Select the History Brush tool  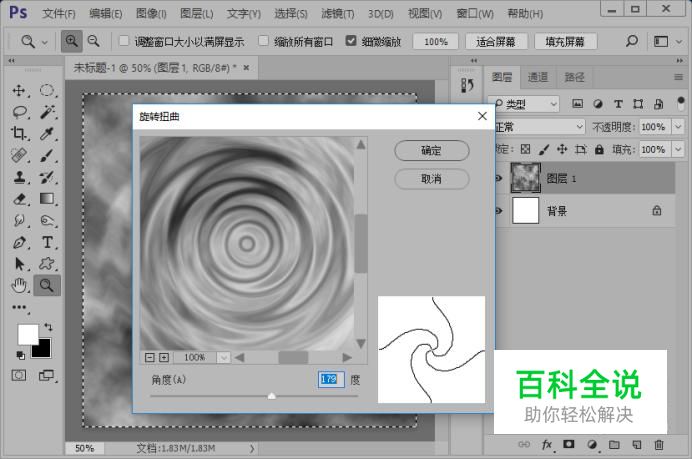tap(47, 177)
